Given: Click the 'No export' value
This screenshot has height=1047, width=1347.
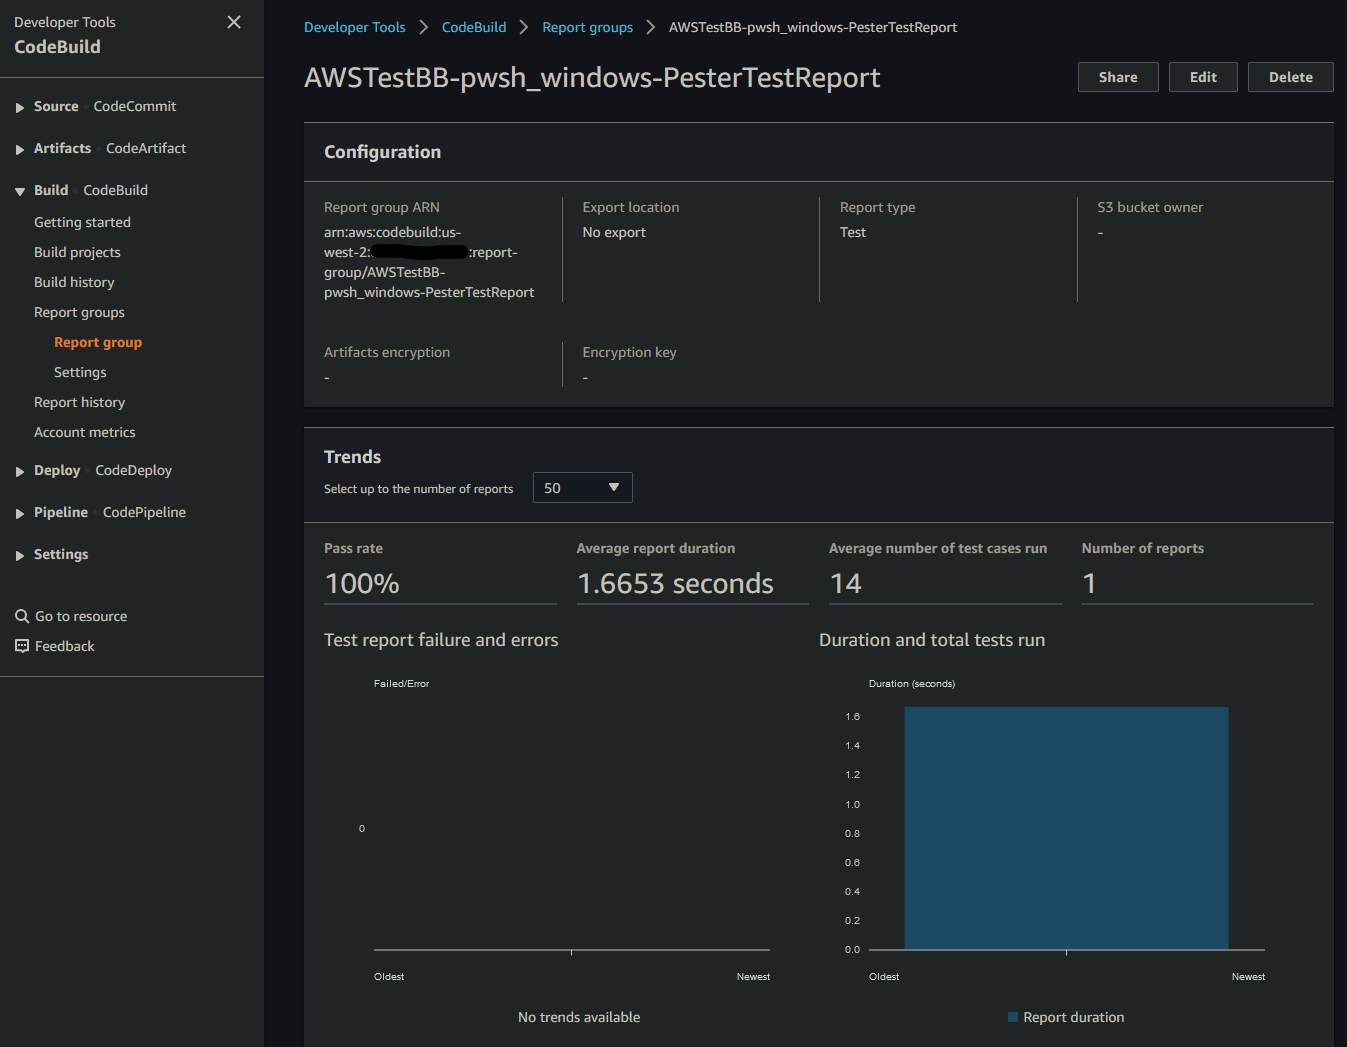Looking at the screenshot, I should click(614, 232).
